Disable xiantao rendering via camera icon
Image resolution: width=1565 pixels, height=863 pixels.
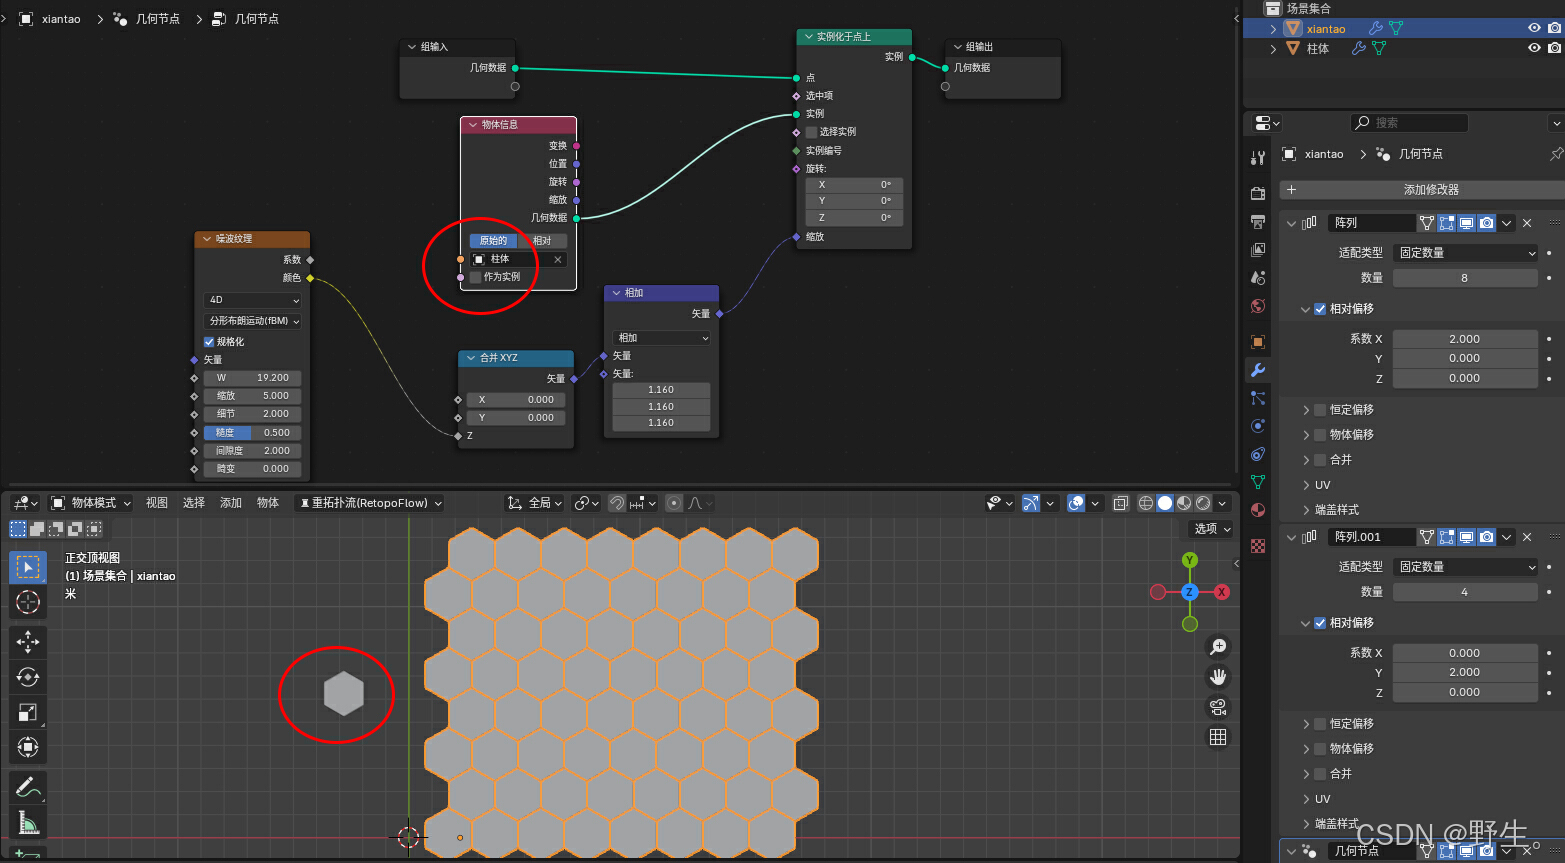[x=1554, y=28]
